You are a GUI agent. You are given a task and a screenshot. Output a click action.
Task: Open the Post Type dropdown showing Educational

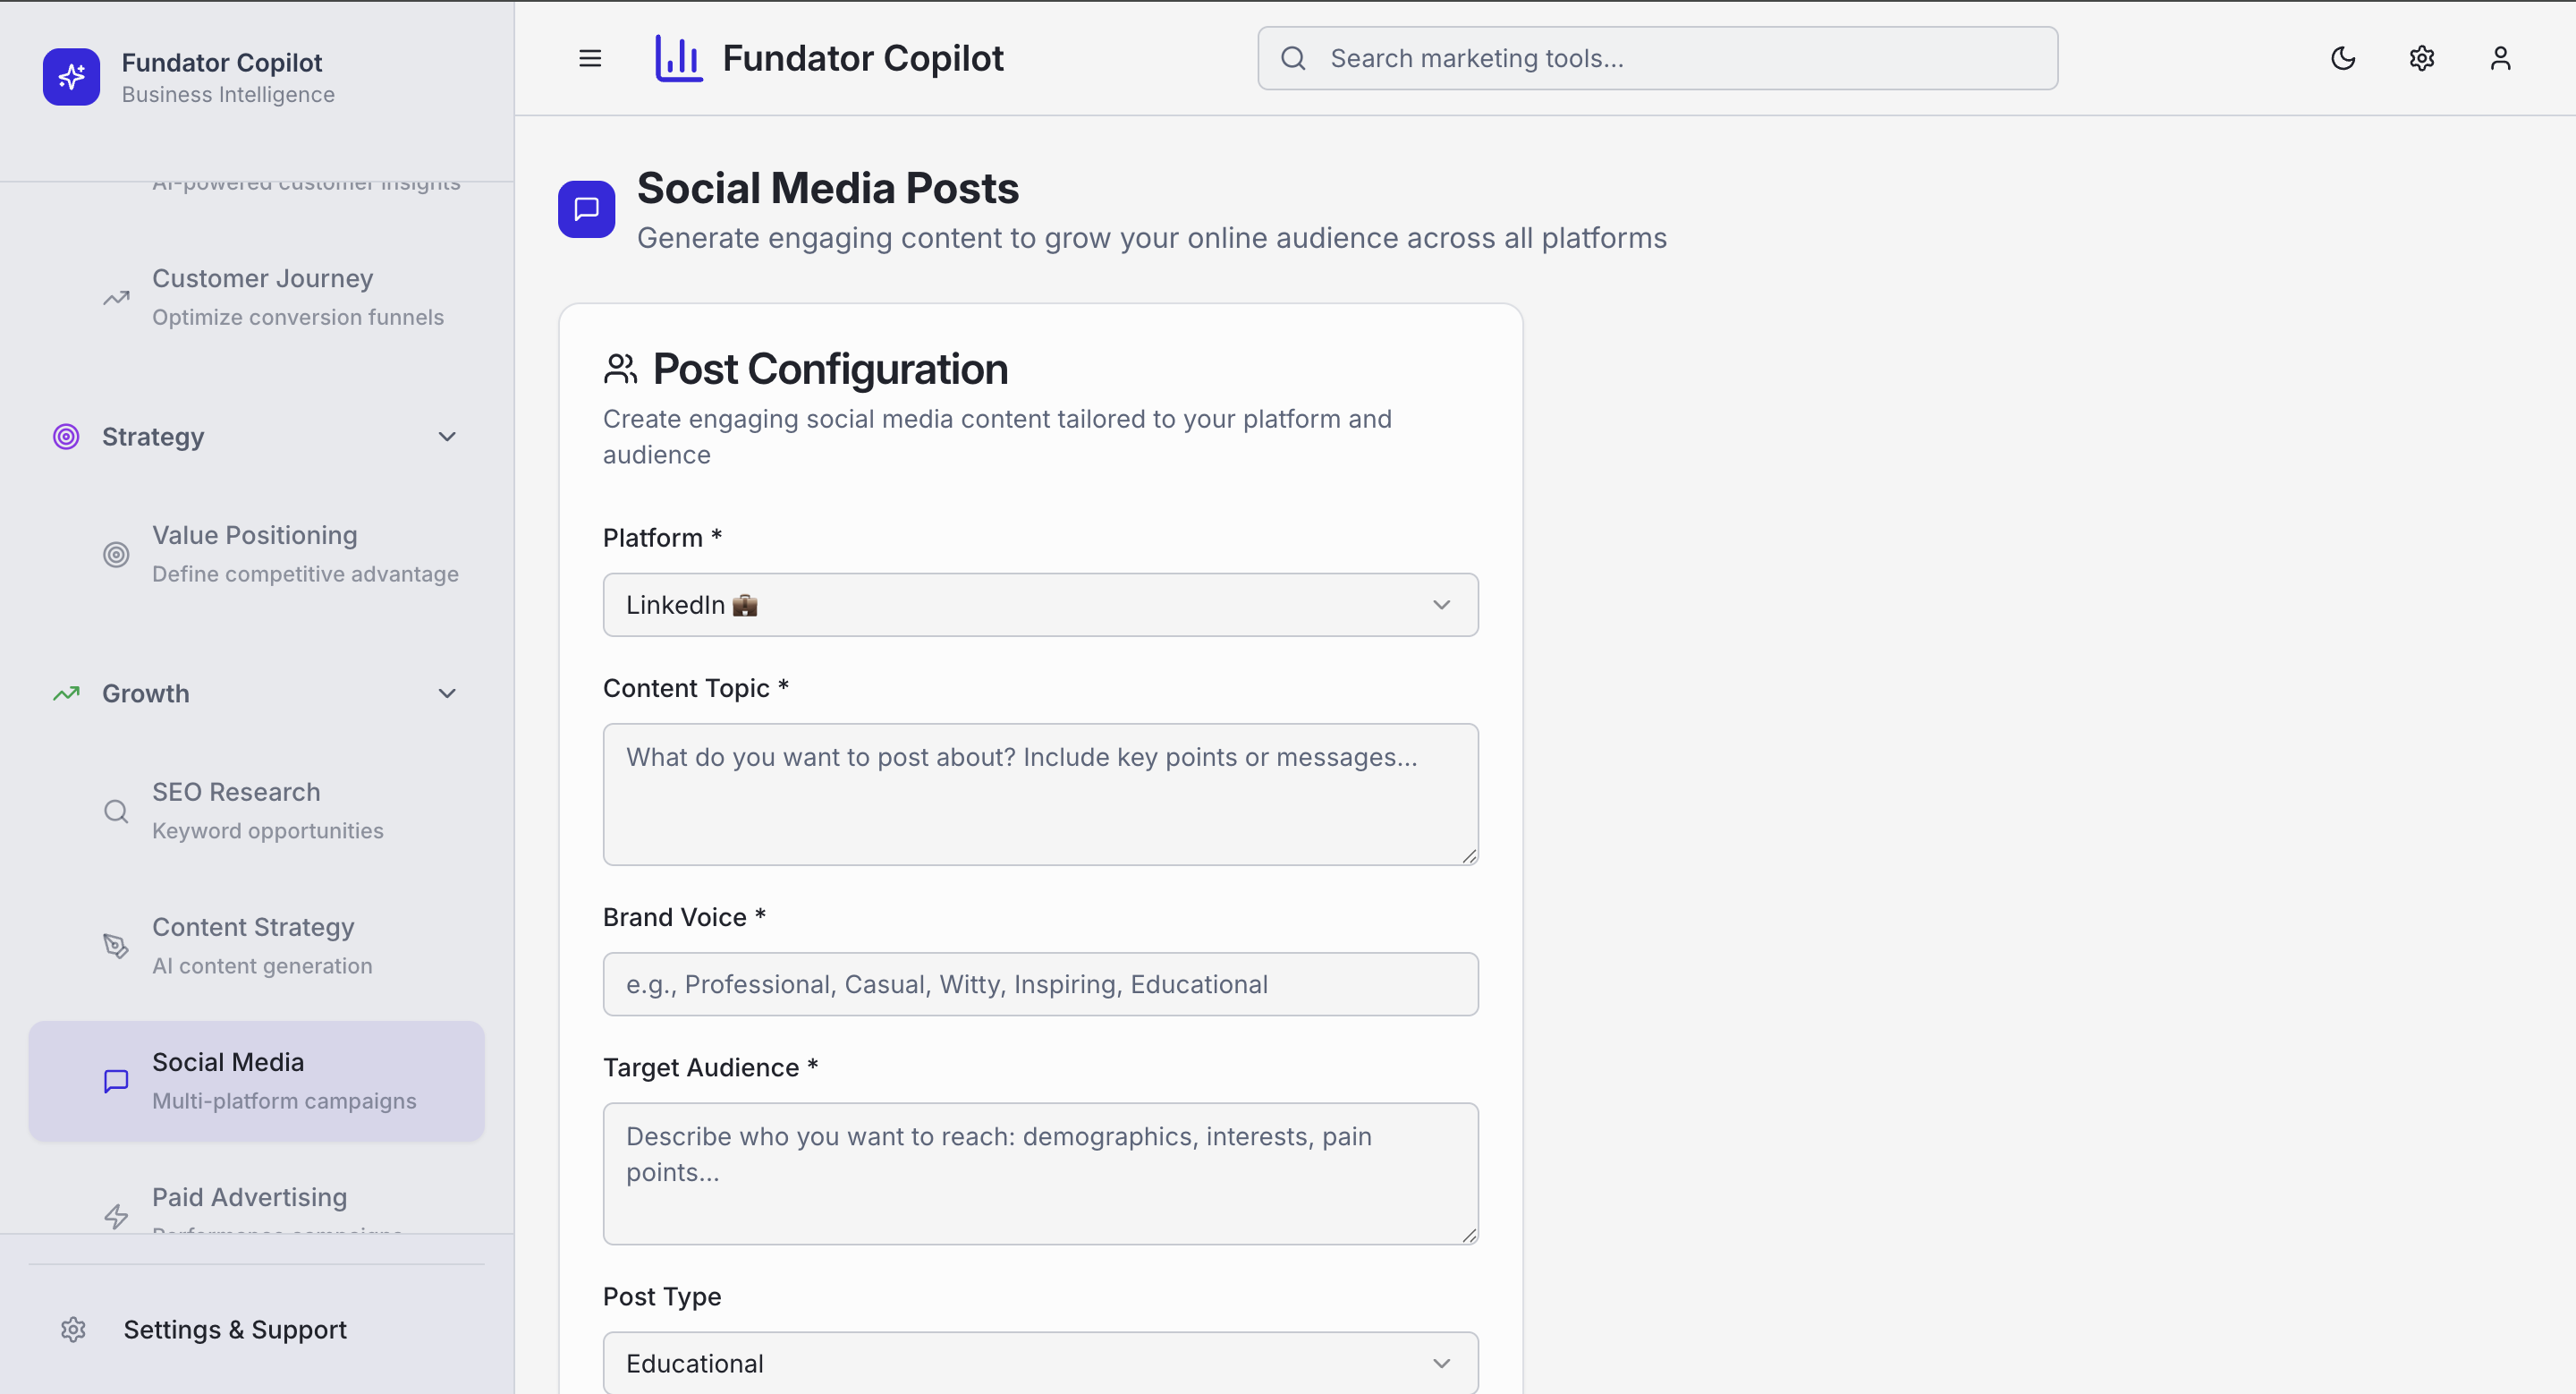tap(1040, 1363)
